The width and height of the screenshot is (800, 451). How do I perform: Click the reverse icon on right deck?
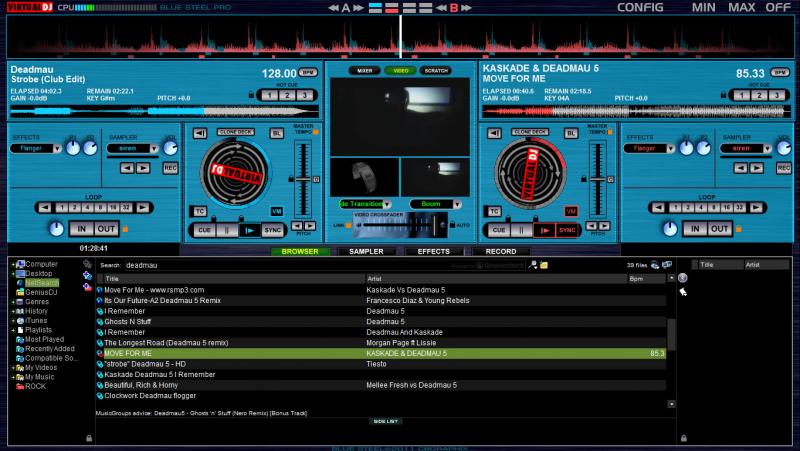tap(494, 133)
